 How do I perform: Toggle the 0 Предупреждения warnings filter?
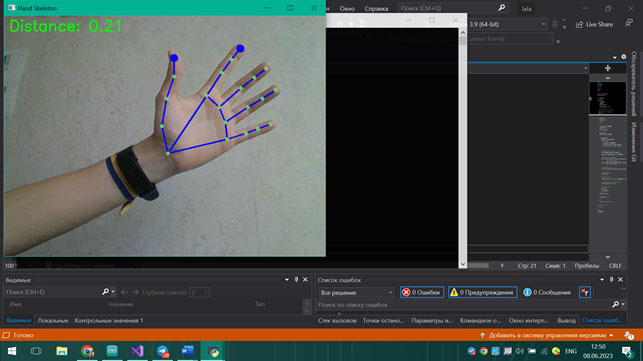coord(483,292)
